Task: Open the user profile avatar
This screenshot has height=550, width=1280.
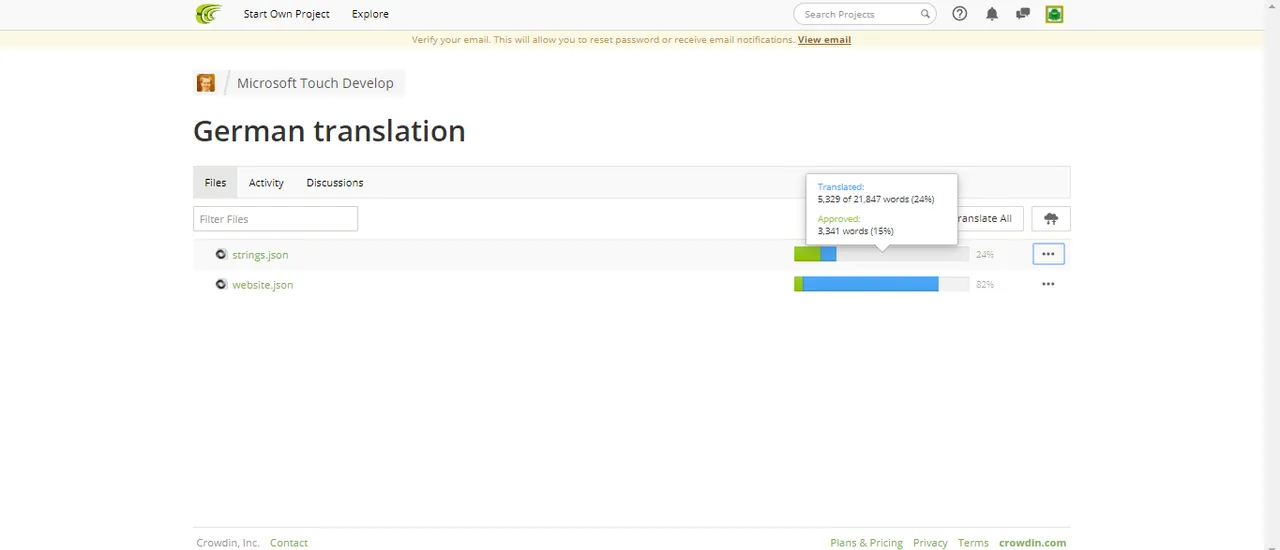Action: [x=1054, y=14]
